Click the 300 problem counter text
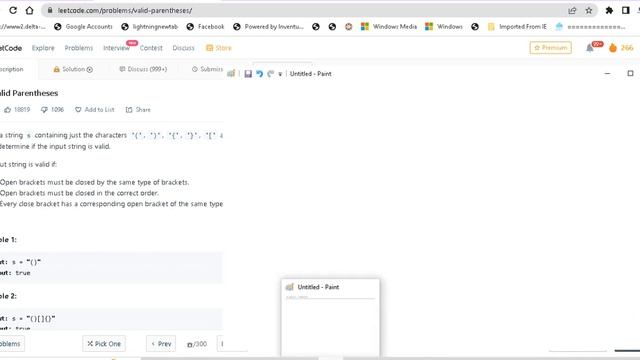The image size is (640, 360). coord(197,344)
